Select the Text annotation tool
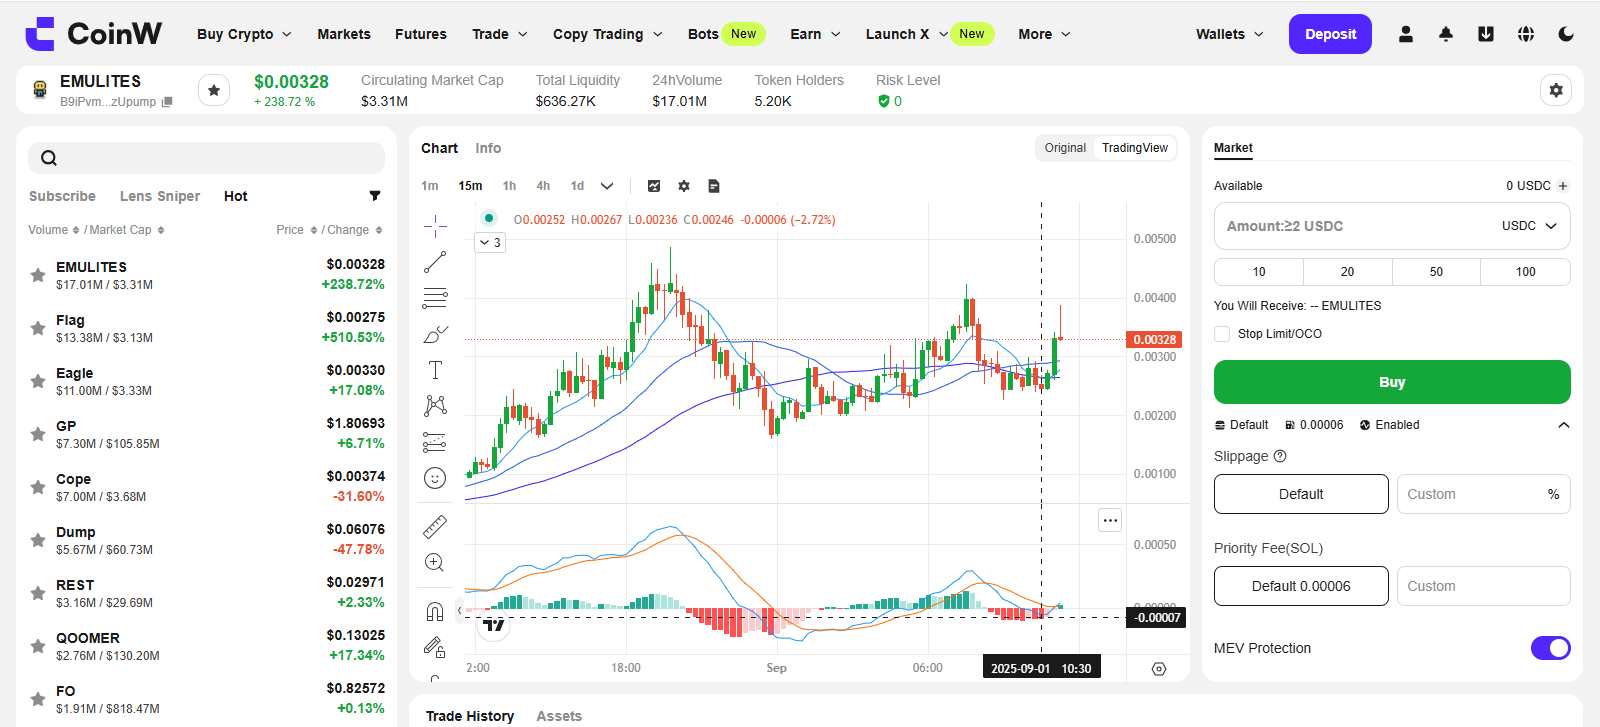 [435, 370]
